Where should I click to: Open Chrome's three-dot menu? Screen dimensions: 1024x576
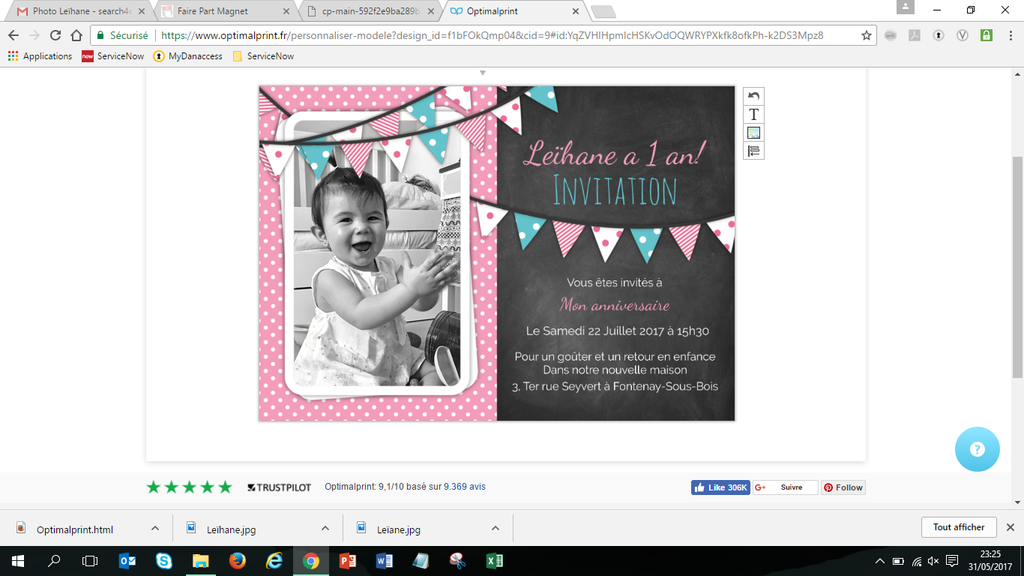[x=1009, y=35]
